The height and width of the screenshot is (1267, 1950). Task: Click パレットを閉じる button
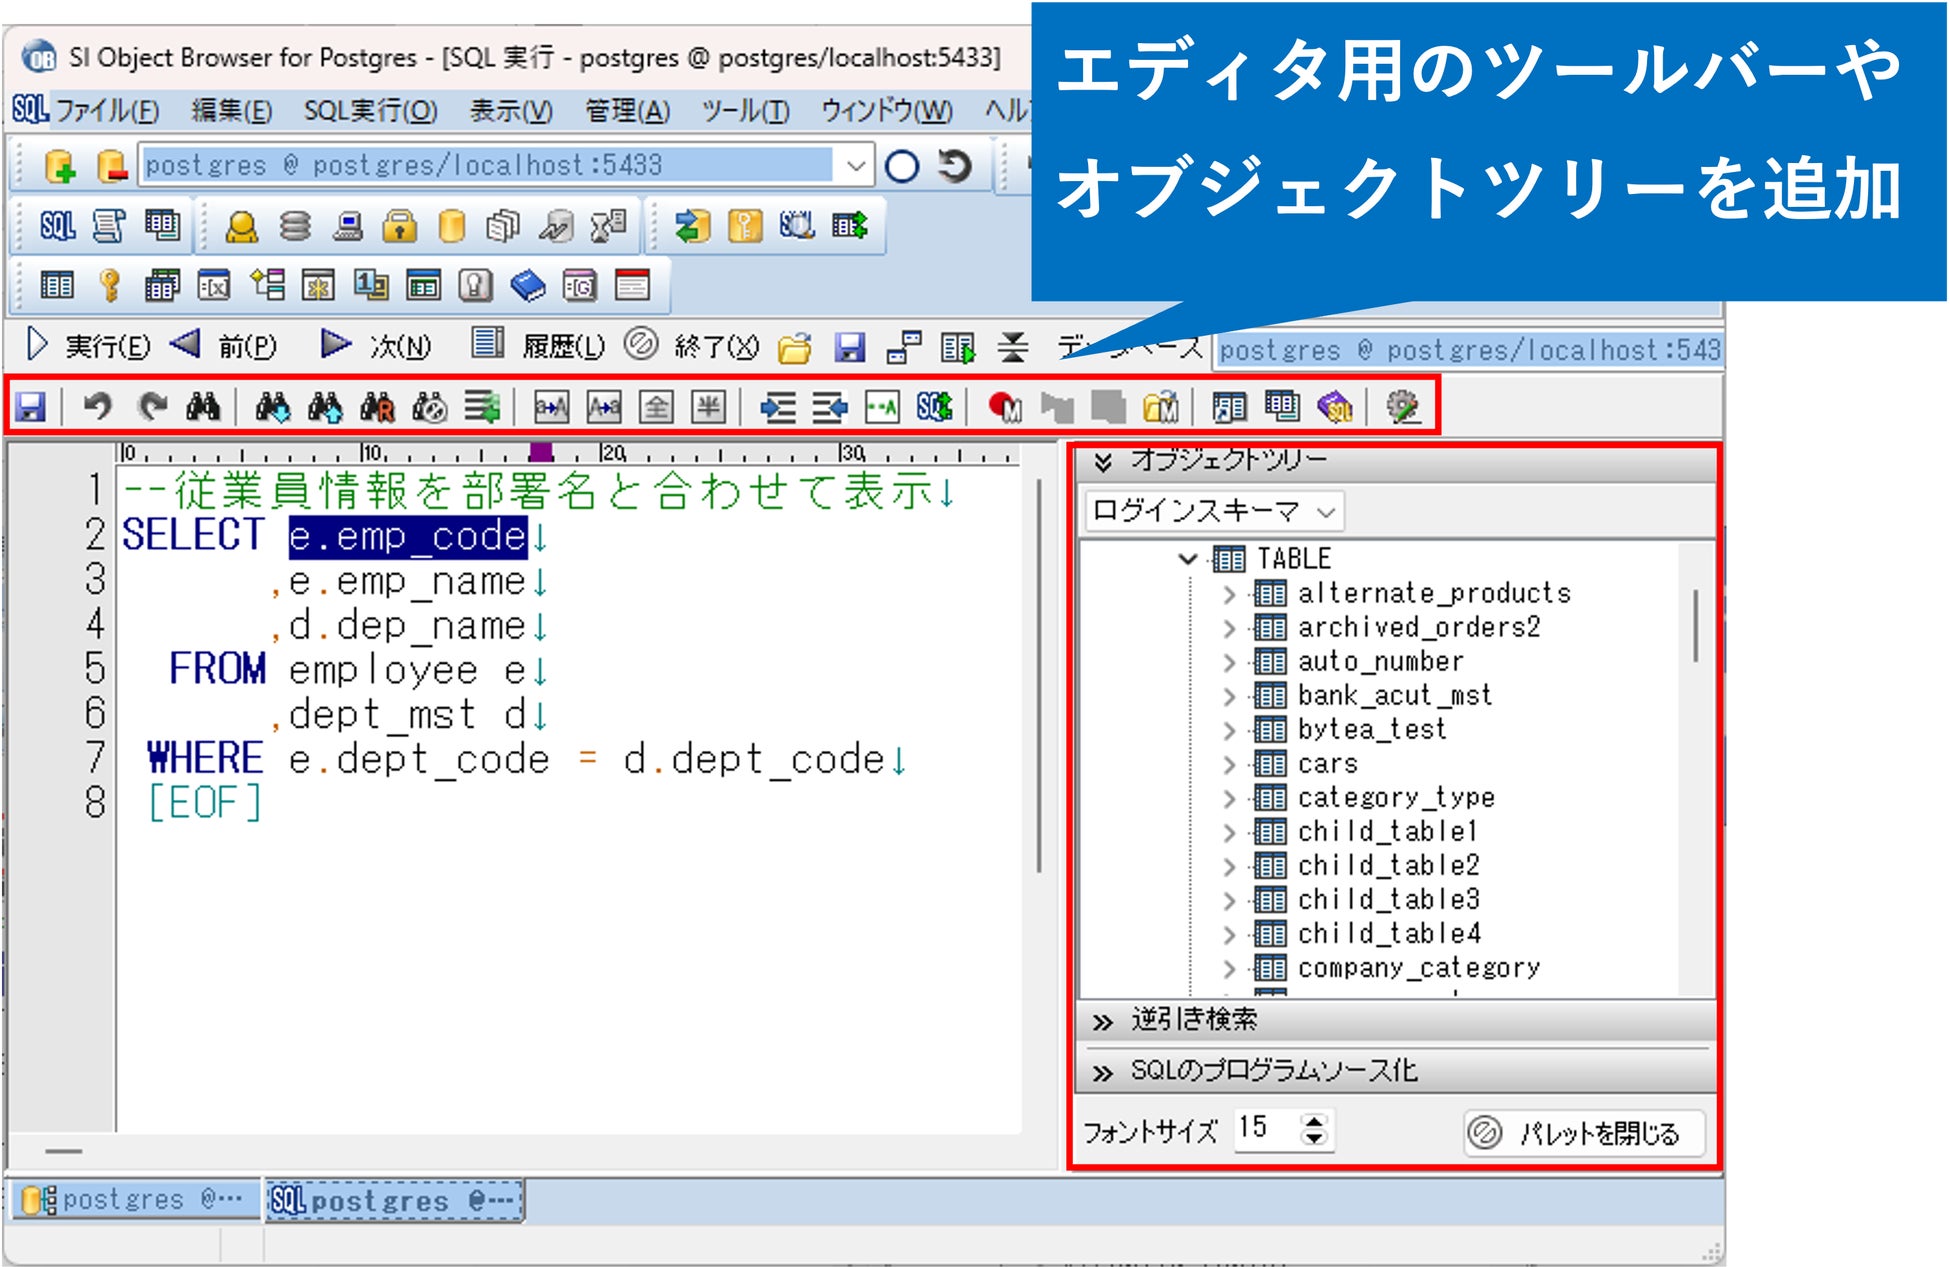point(1584,1133)
